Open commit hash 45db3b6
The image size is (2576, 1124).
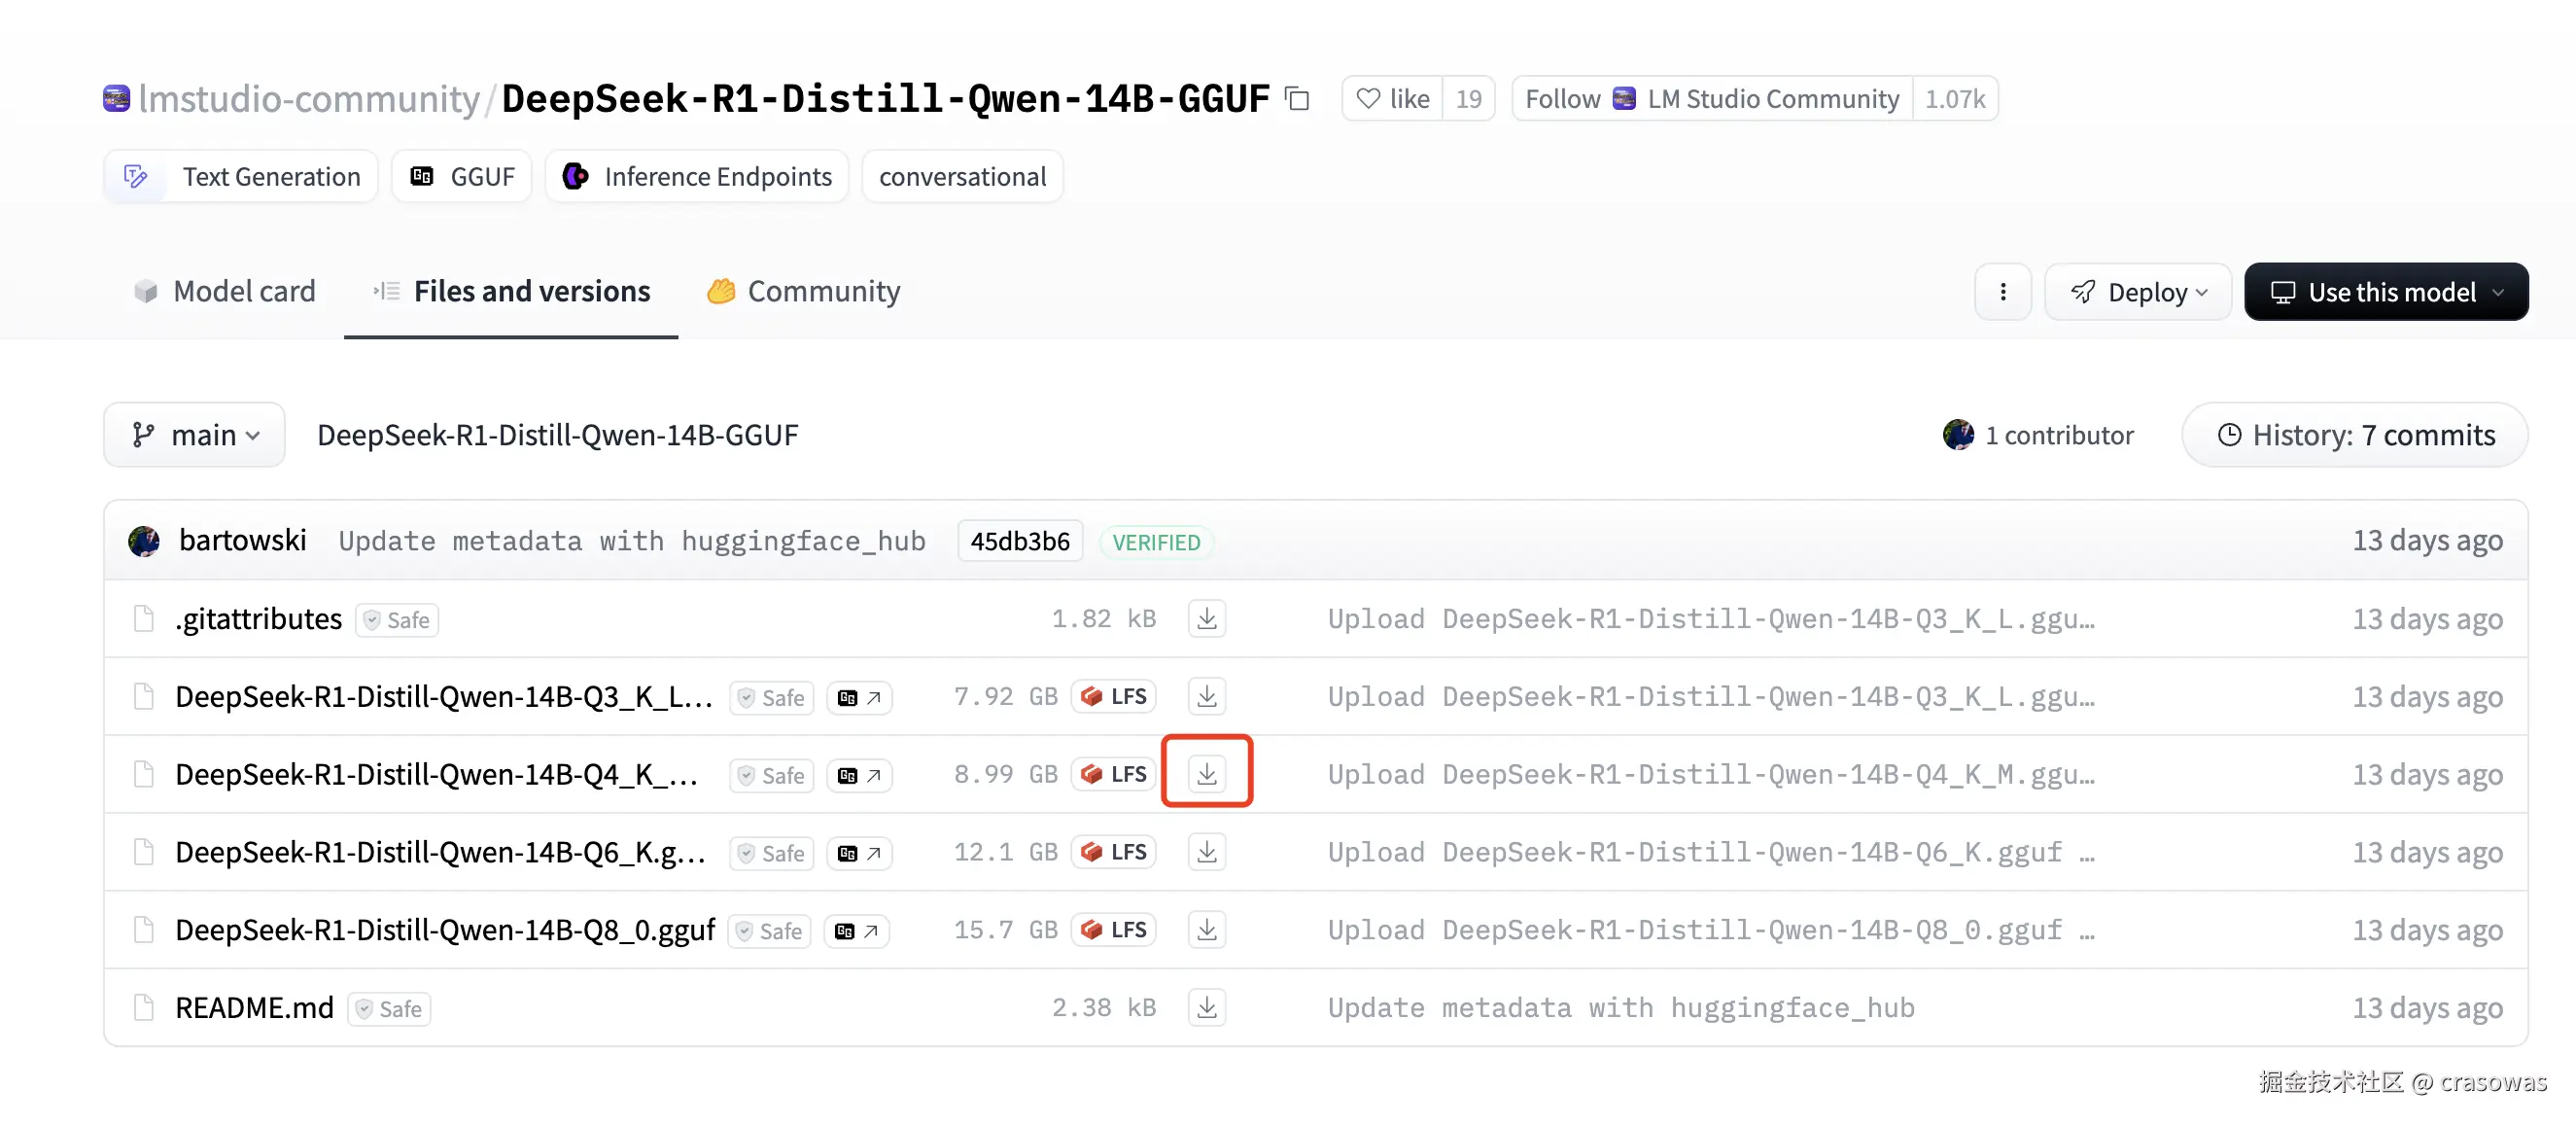pyautogui.click(x=1019, y=541)
